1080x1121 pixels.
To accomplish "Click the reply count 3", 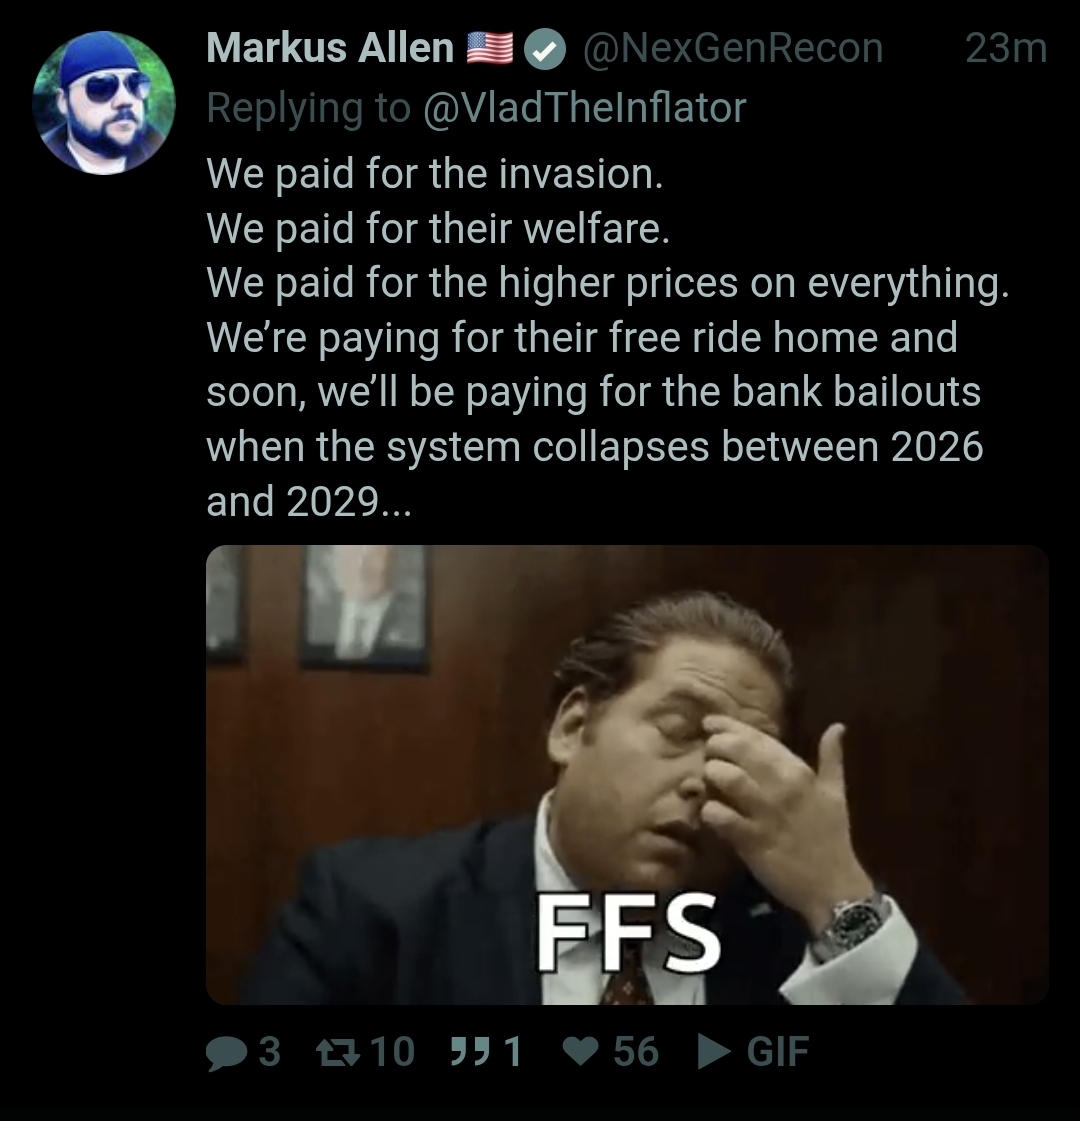I will pyautogui.click(x=269, y=1052).
